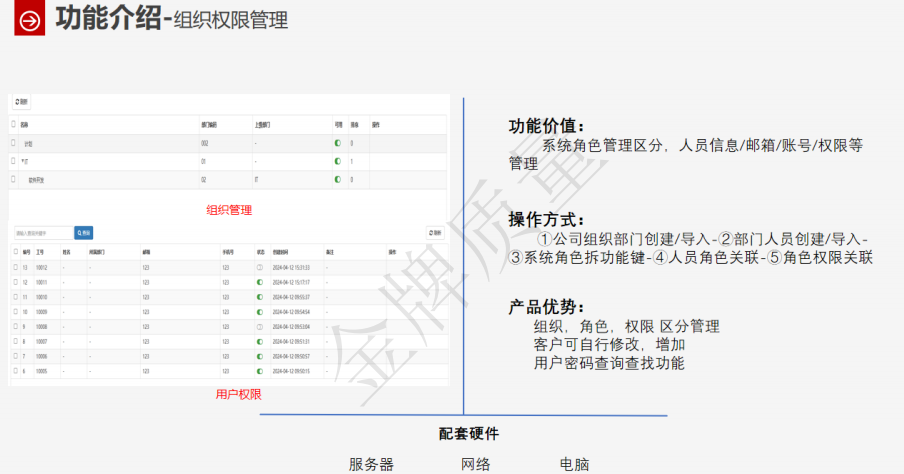Select the checkbox for IT department row
The image size is (904, 474).
click(x=13, y=161)
